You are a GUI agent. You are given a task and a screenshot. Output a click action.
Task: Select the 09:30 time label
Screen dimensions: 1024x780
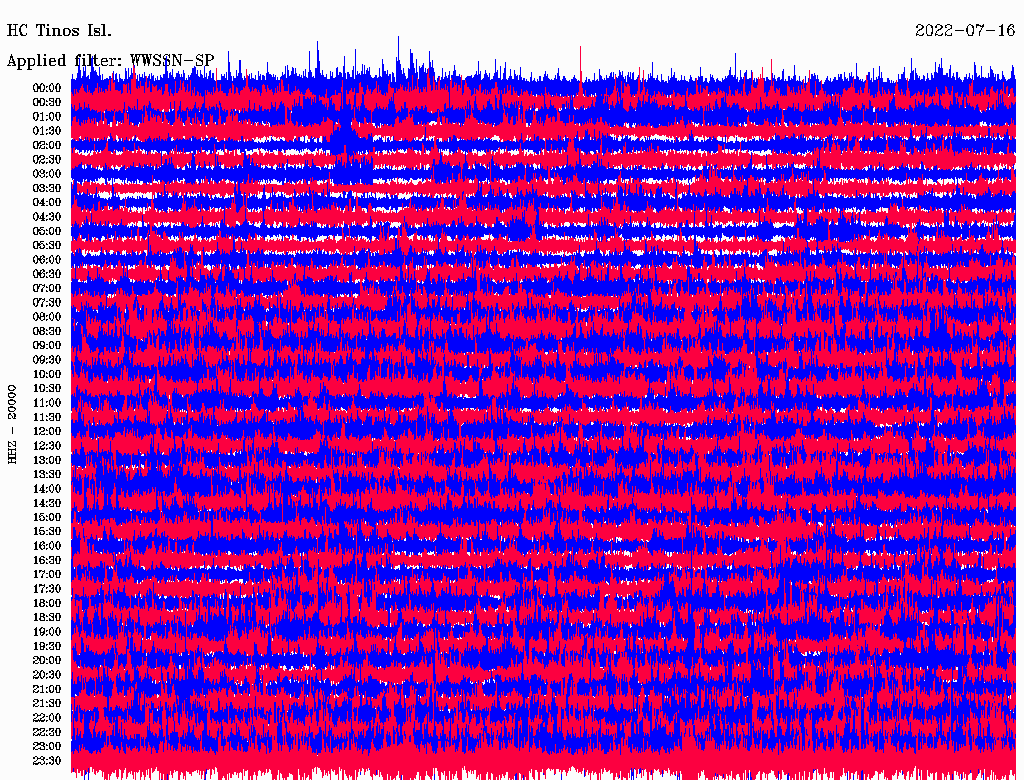pos(47,360)
